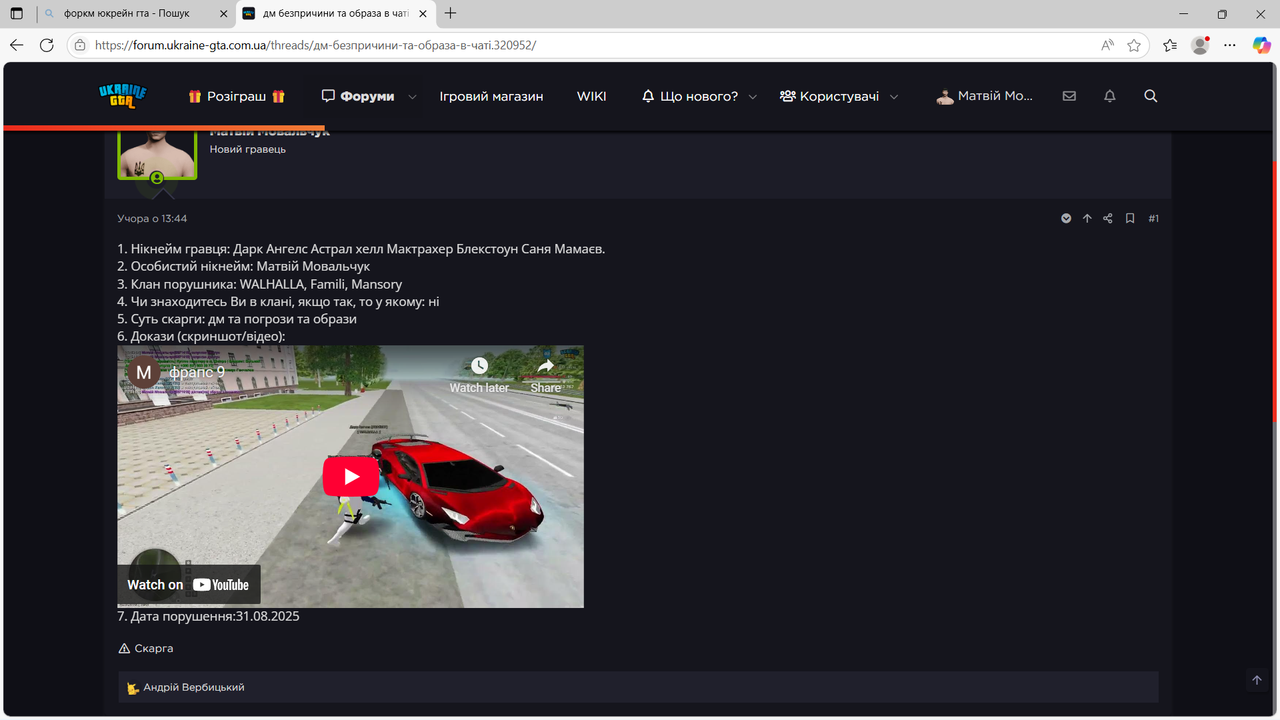Click the line '5. Суть скарги: дм та погрози та образи'
The image size is (1280, 720).
237,319
